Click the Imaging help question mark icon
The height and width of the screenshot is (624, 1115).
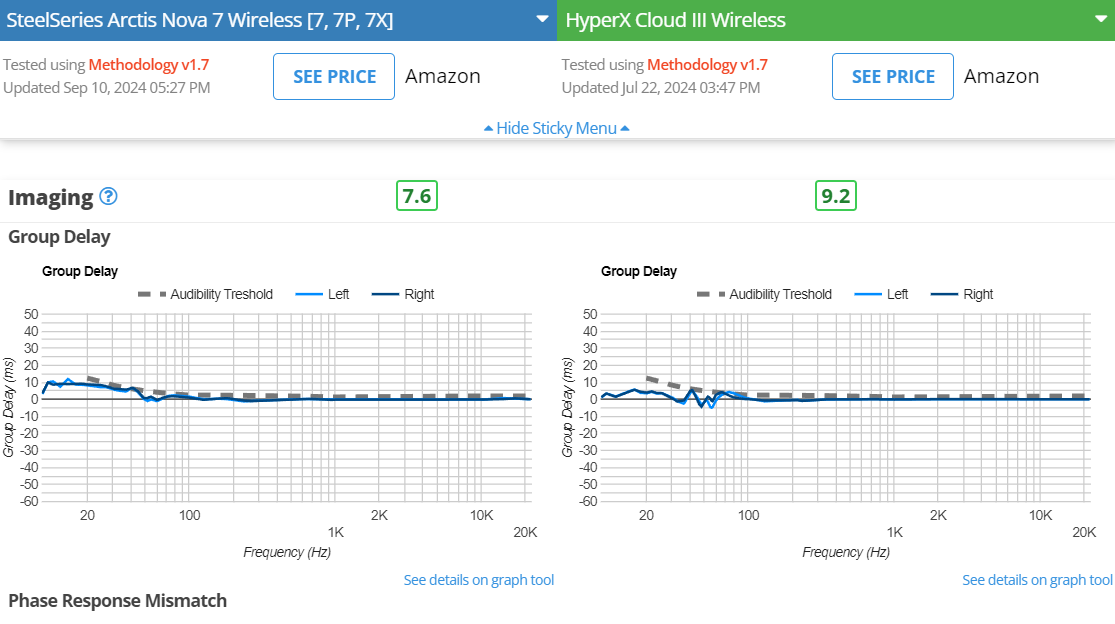click(108, 196)
